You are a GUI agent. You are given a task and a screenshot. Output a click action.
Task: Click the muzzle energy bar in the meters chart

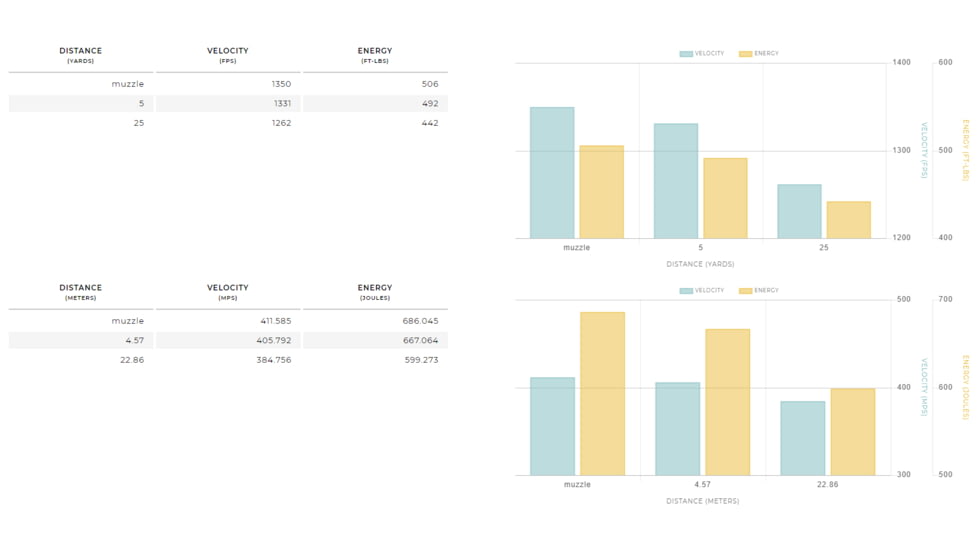(602, 394)
